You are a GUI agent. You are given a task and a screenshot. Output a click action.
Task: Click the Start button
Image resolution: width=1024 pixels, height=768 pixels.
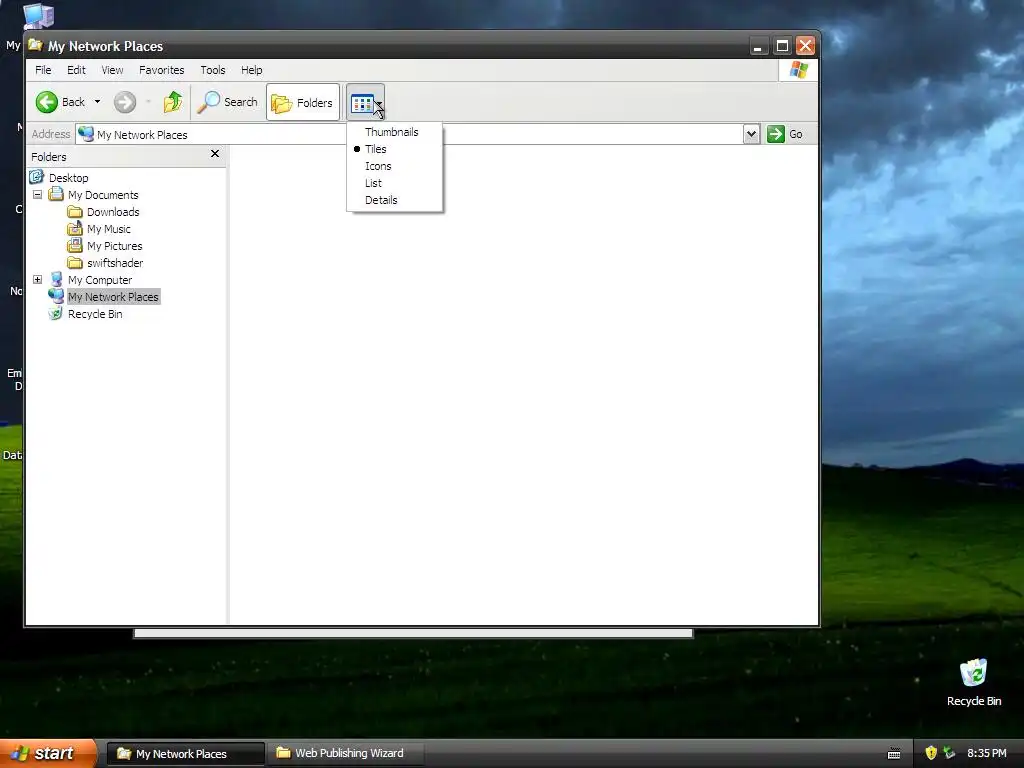tap(48, 753)
